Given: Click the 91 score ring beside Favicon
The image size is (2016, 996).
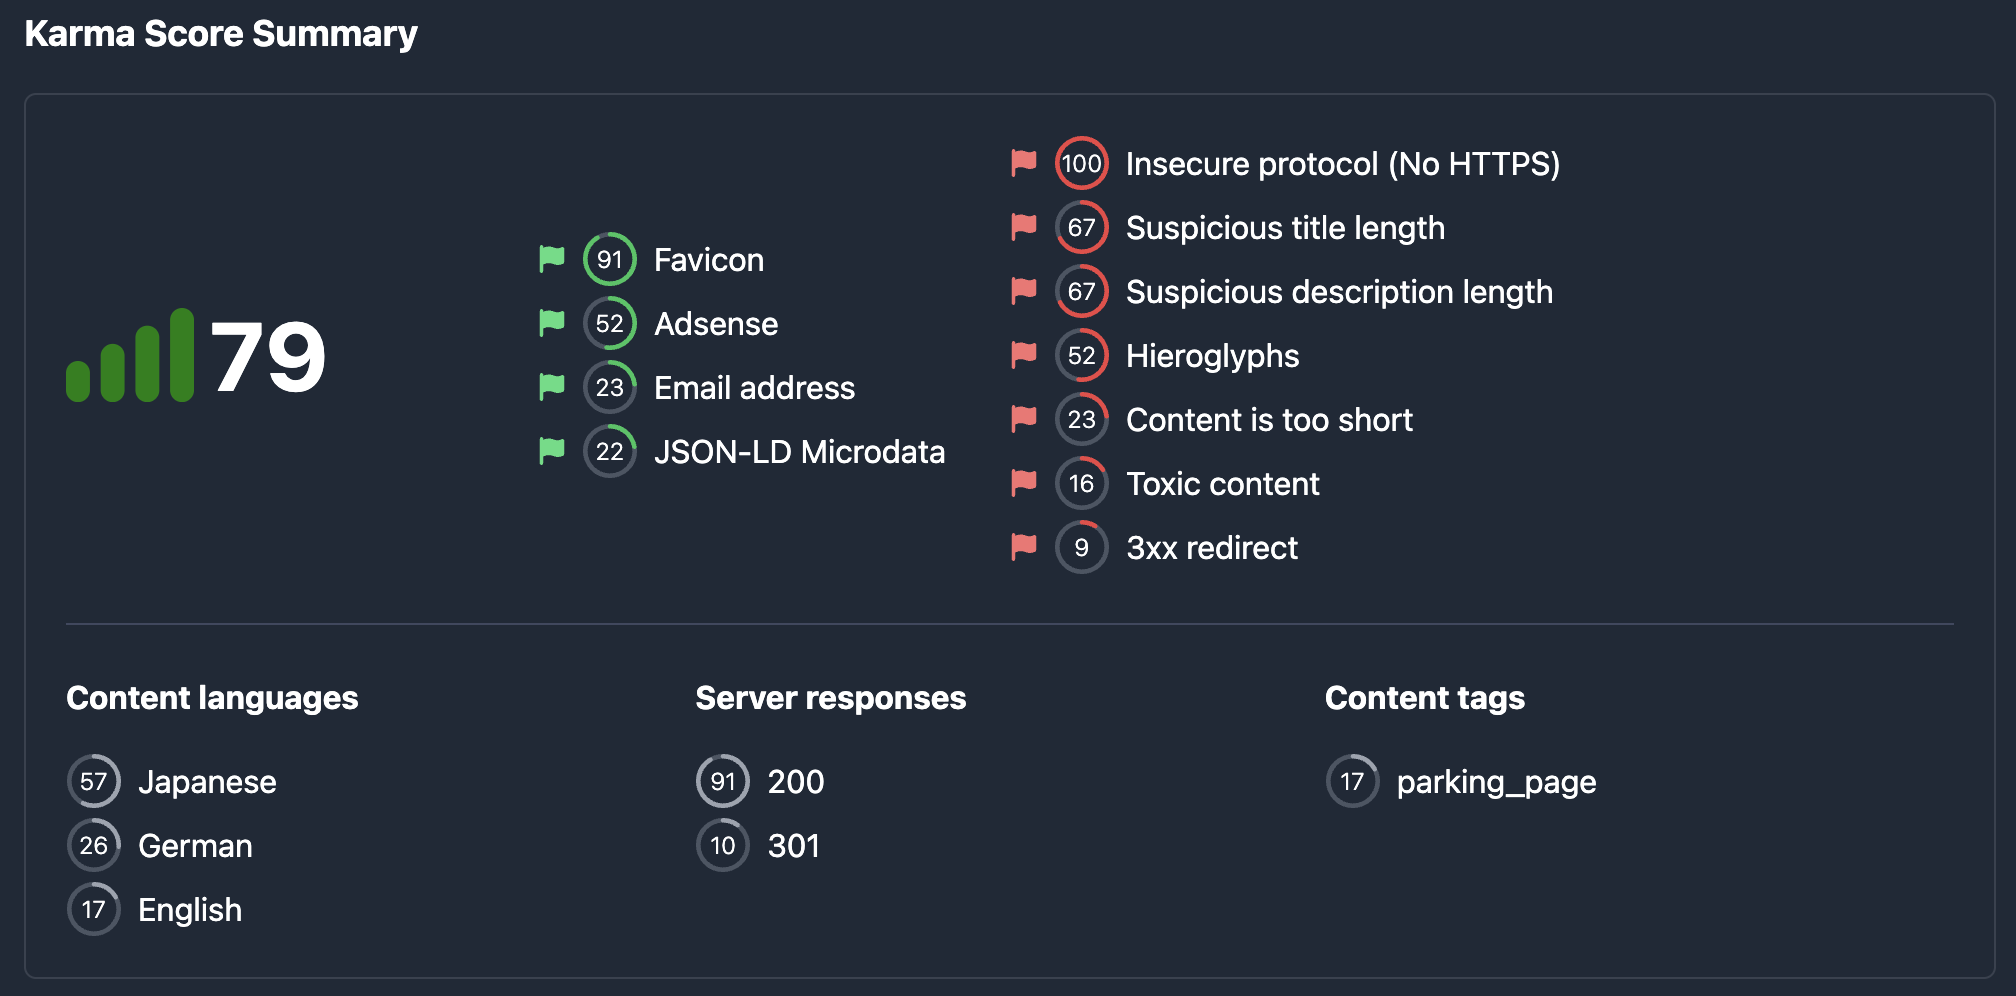Looking at the screenshot, I should [609, 259].
